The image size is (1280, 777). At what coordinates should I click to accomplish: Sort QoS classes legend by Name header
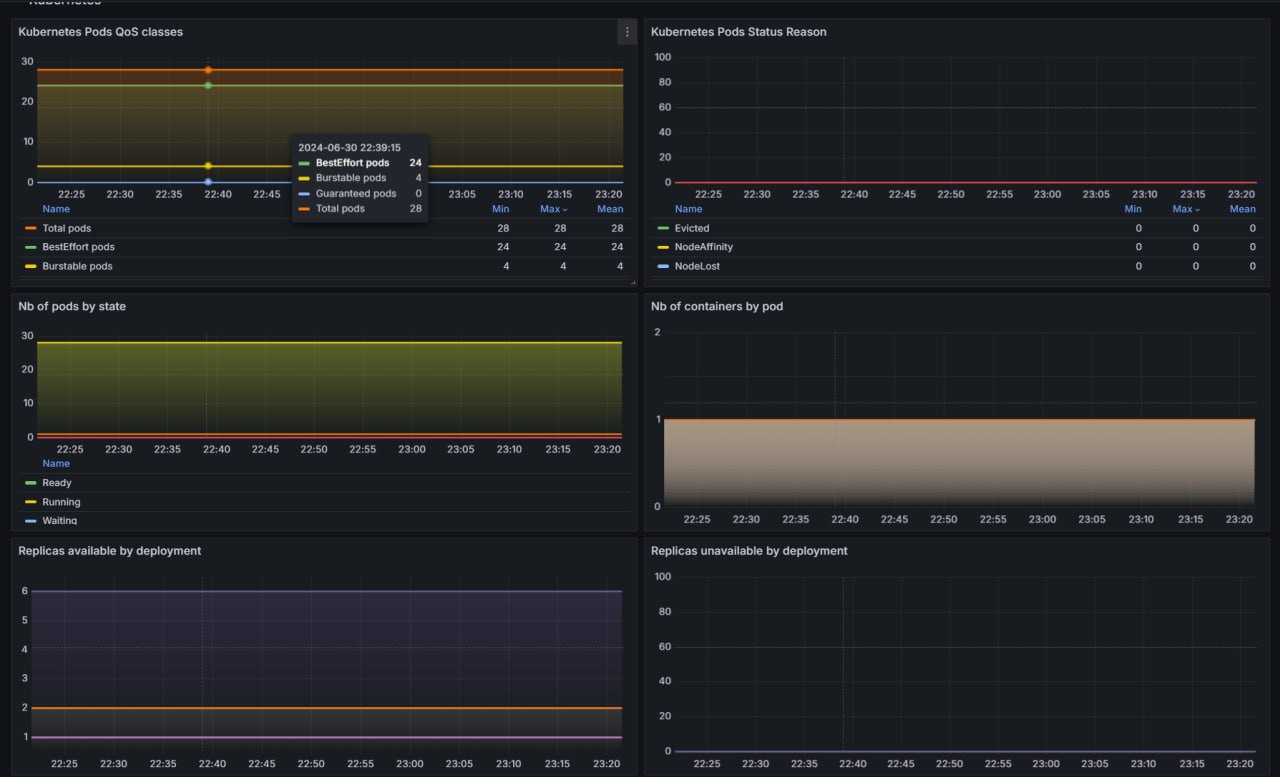[56, 209]
